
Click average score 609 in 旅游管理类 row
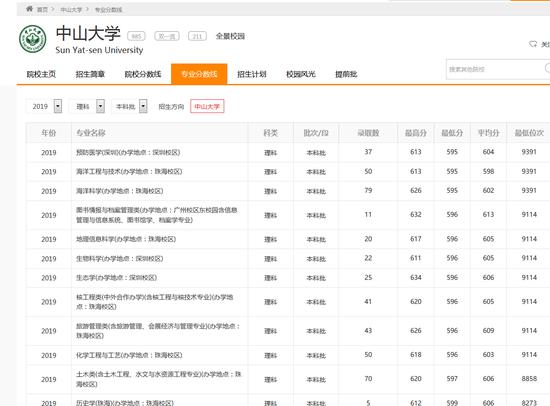coord(488,331)
